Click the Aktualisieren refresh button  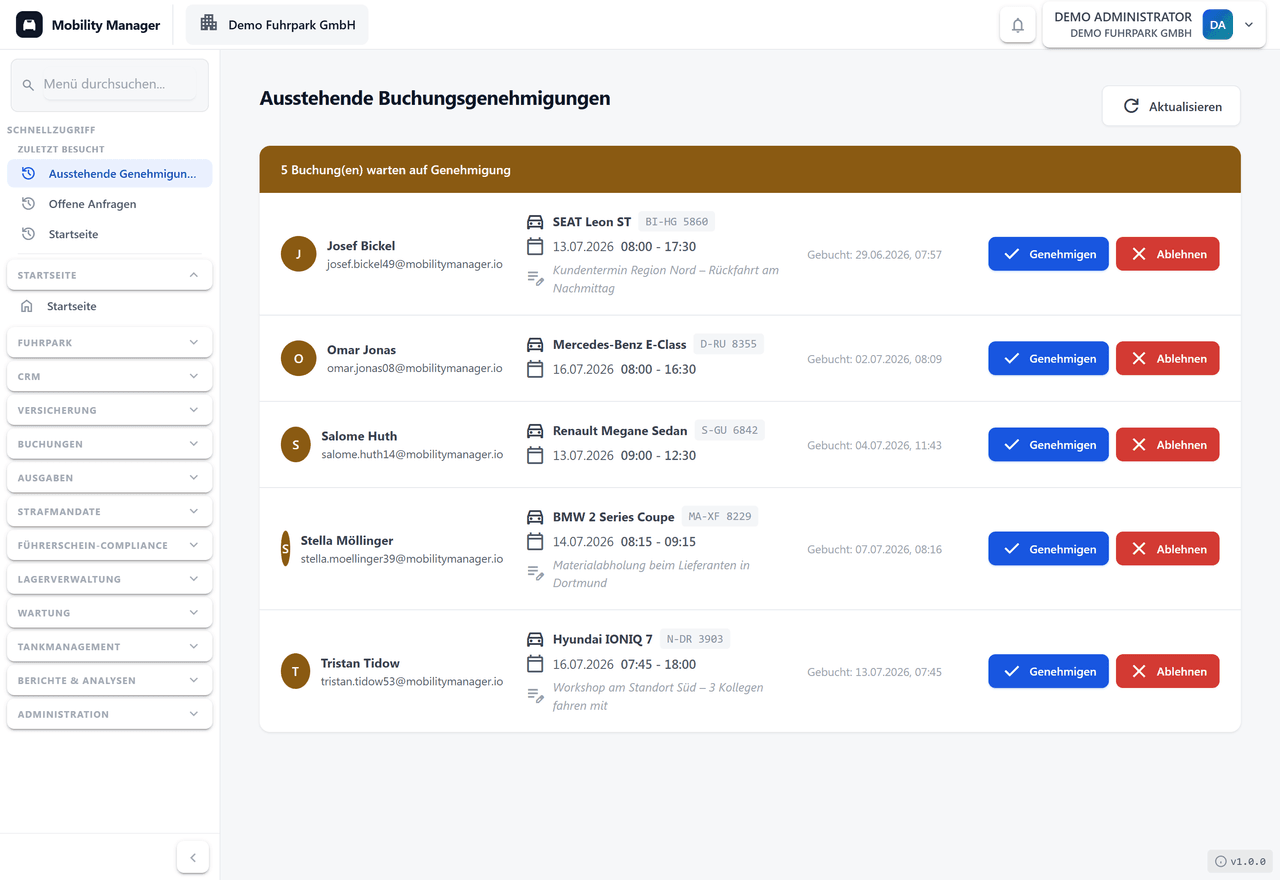click(x=1171, y=106)
